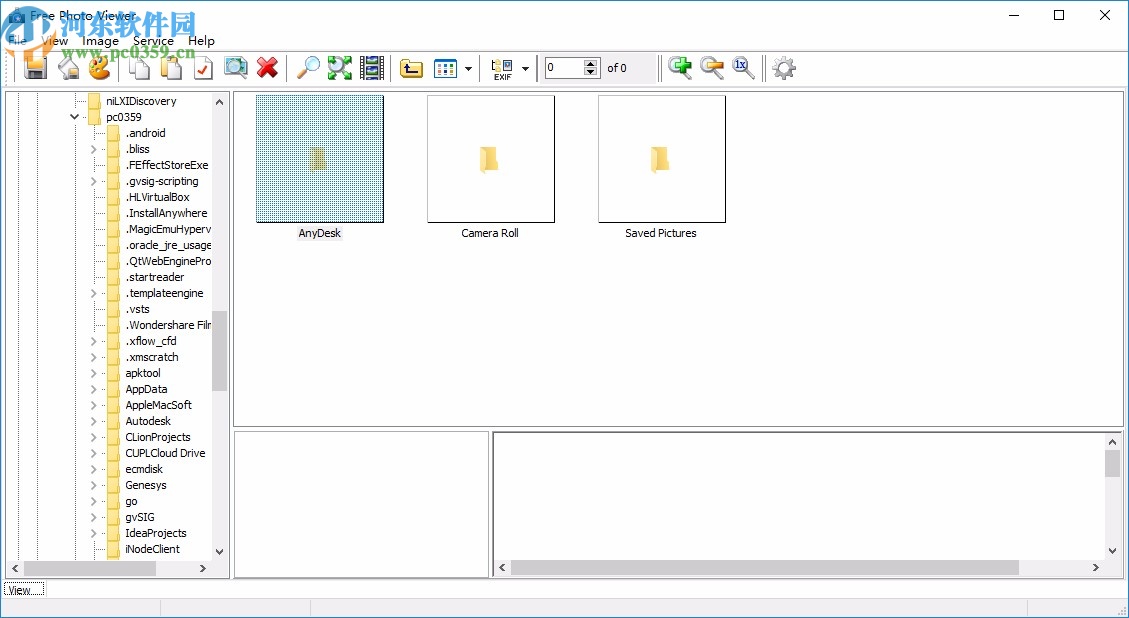Screen dimensions: 1129x618
Task: Click the EXIF info icon
Action: click(502, 69)
